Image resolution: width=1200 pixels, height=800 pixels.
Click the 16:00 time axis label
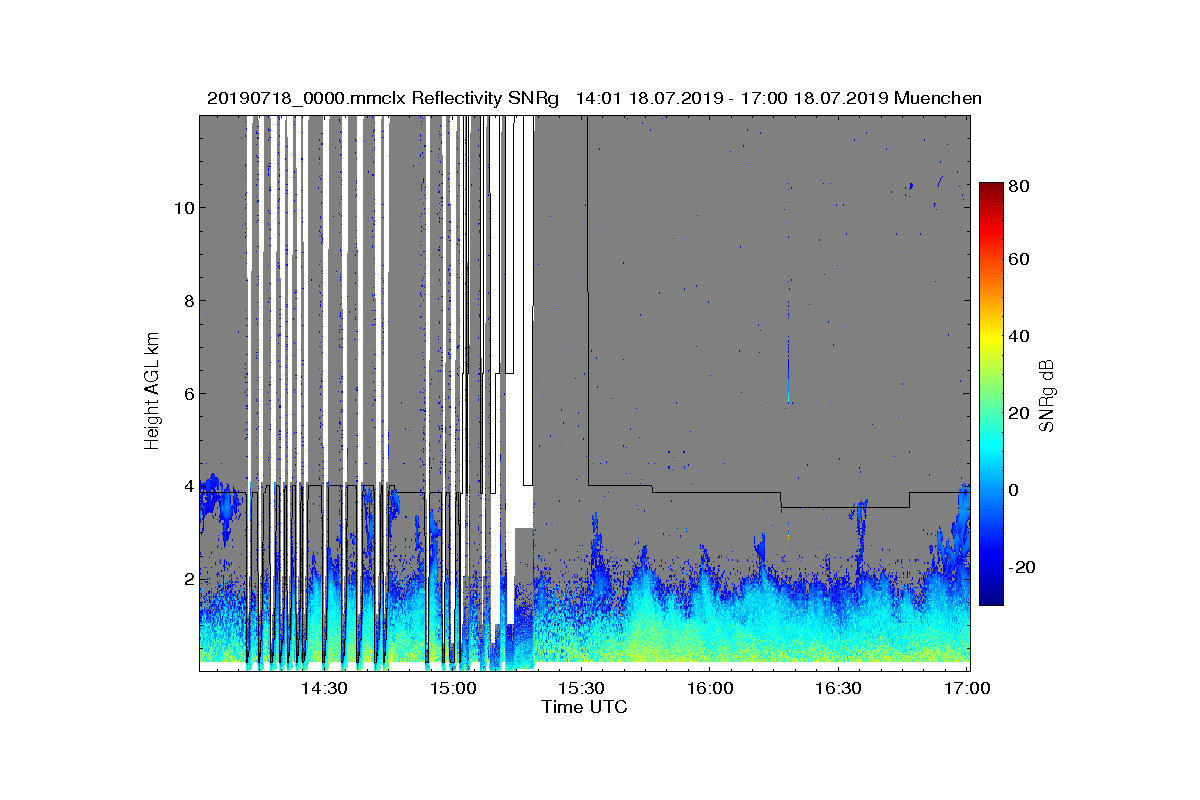pos(710,689)
